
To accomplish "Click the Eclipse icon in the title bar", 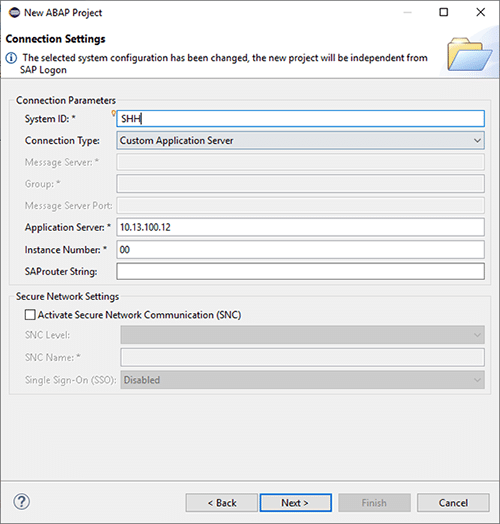I will click(x=14, y=13).
